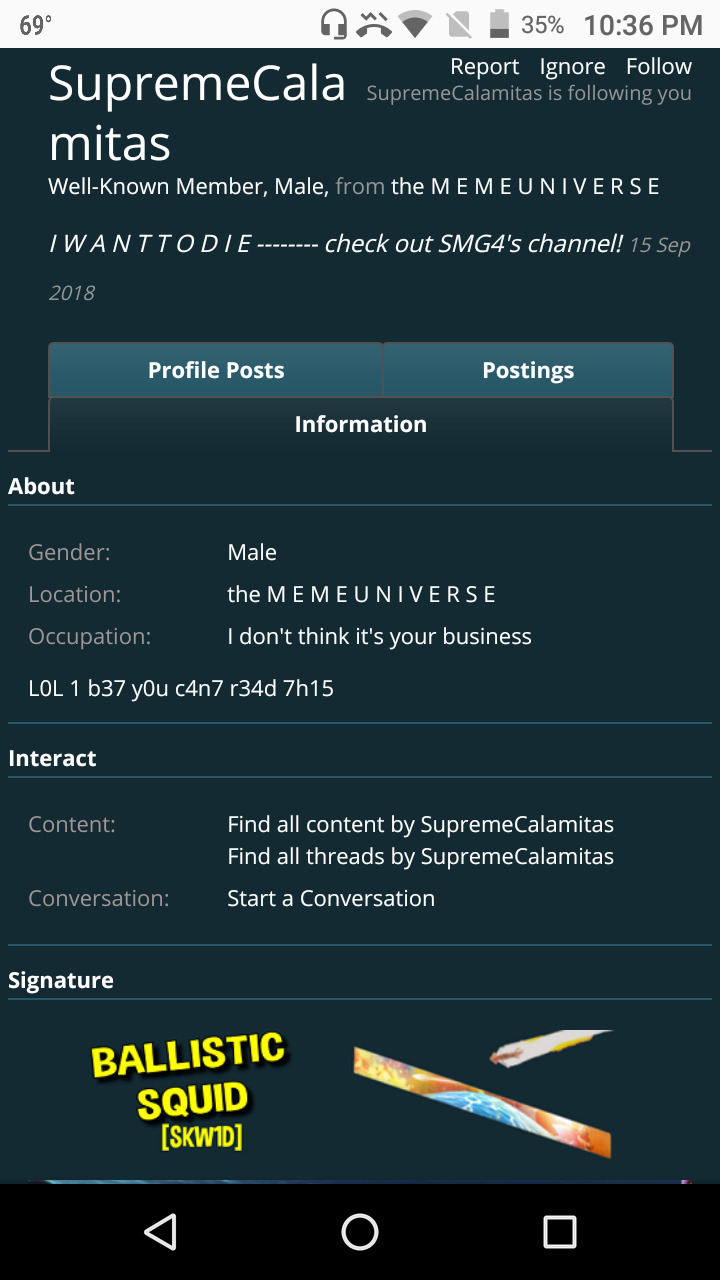Tap the no-SIM card status icon
The image size is (720, 1280).
click(x=458, y=24)
